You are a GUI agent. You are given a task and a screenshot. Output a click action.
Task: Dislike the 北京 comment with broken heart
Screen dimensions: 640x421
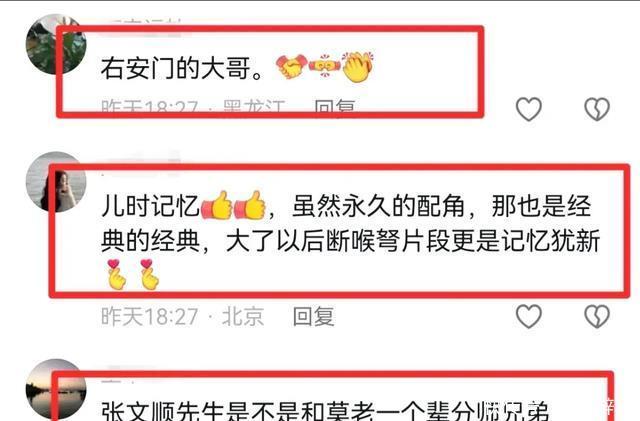tap(597, 316)
